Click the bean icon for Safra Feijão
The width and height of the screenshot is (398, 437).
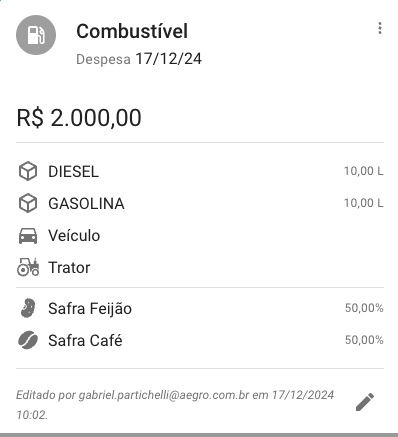click(28, 308)
